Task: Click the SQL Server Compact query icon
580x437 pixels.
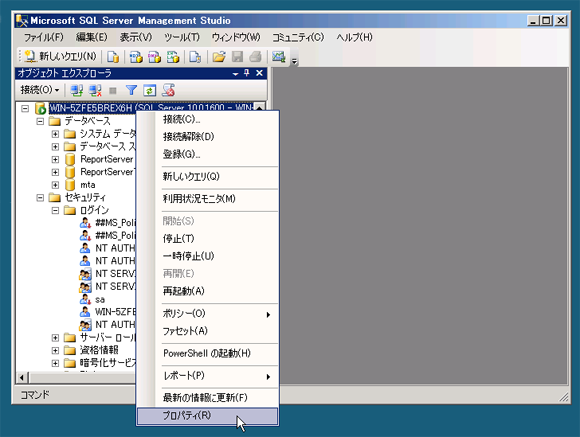Action: tap(195, 57)
